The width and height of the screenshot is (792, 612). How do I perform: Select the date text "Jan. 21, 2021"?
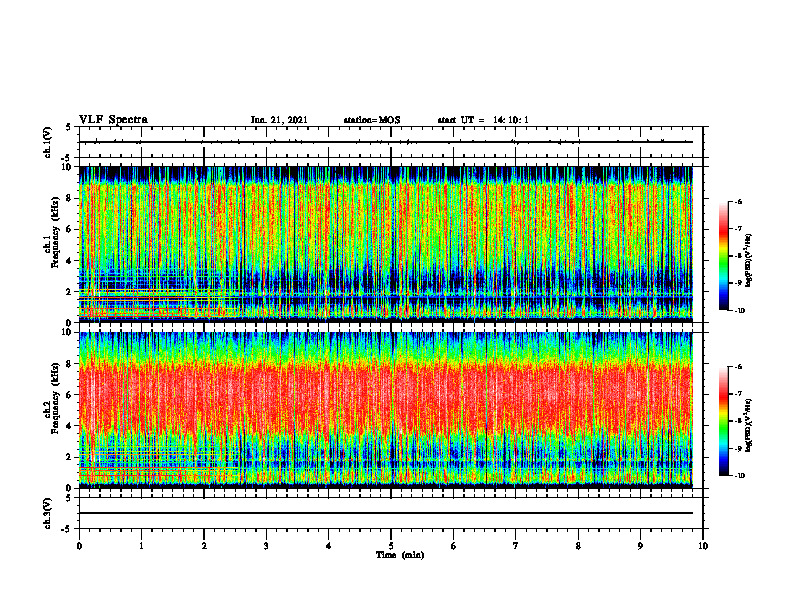click(279, 120)
